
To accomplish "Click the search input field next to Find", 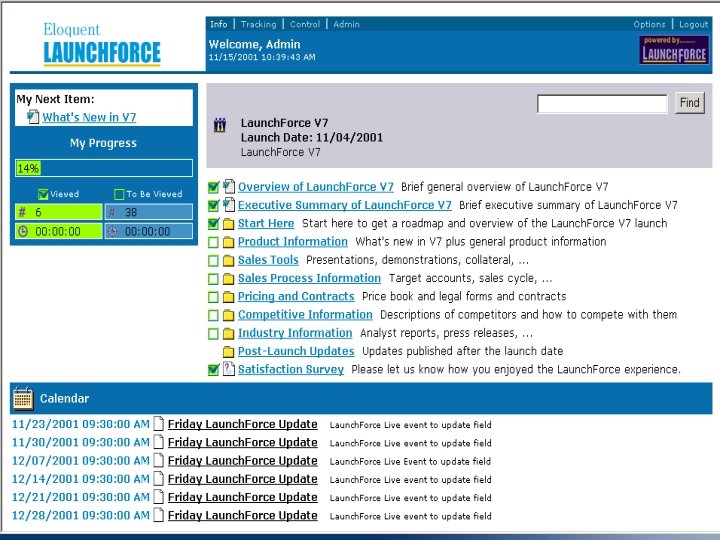I will (602, 104).
